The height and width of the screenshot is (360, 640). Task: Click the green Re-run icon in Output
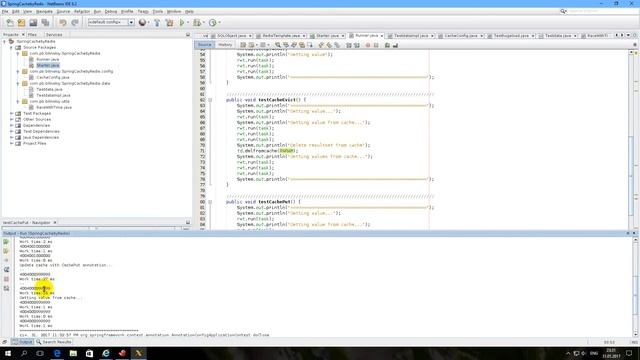pos(6,242)
